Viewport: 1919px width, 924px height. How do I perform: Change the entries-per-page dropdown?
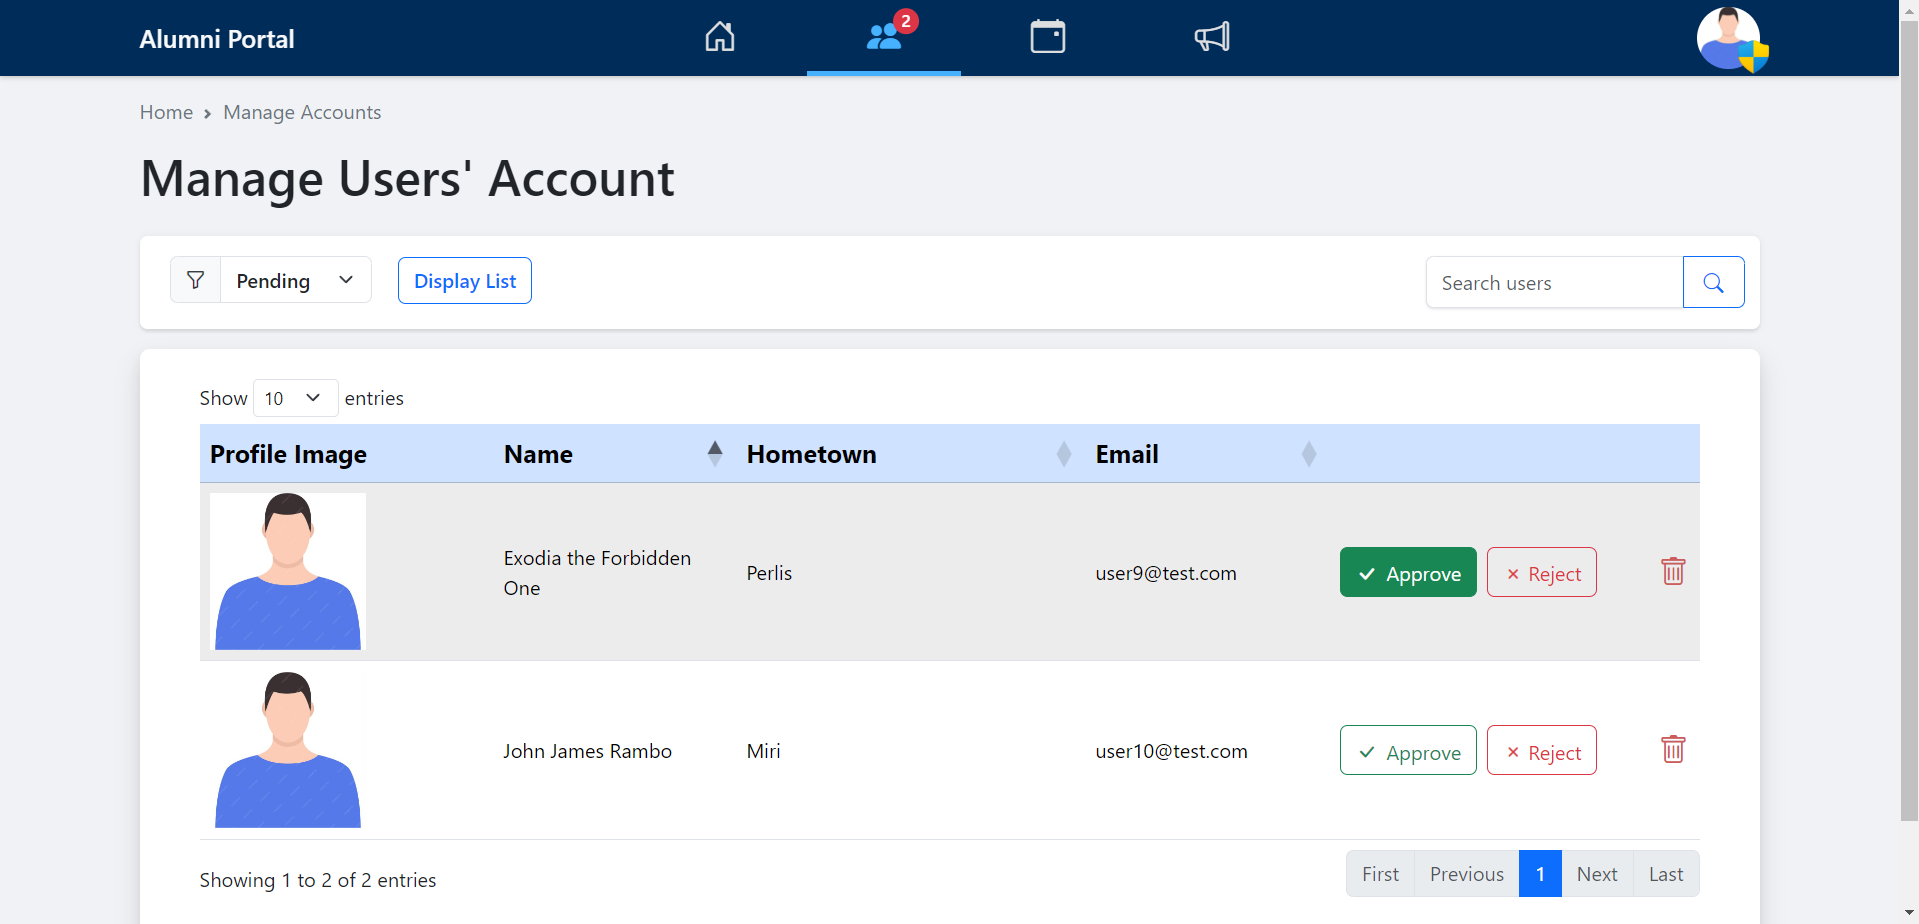(x=296, y=398)
